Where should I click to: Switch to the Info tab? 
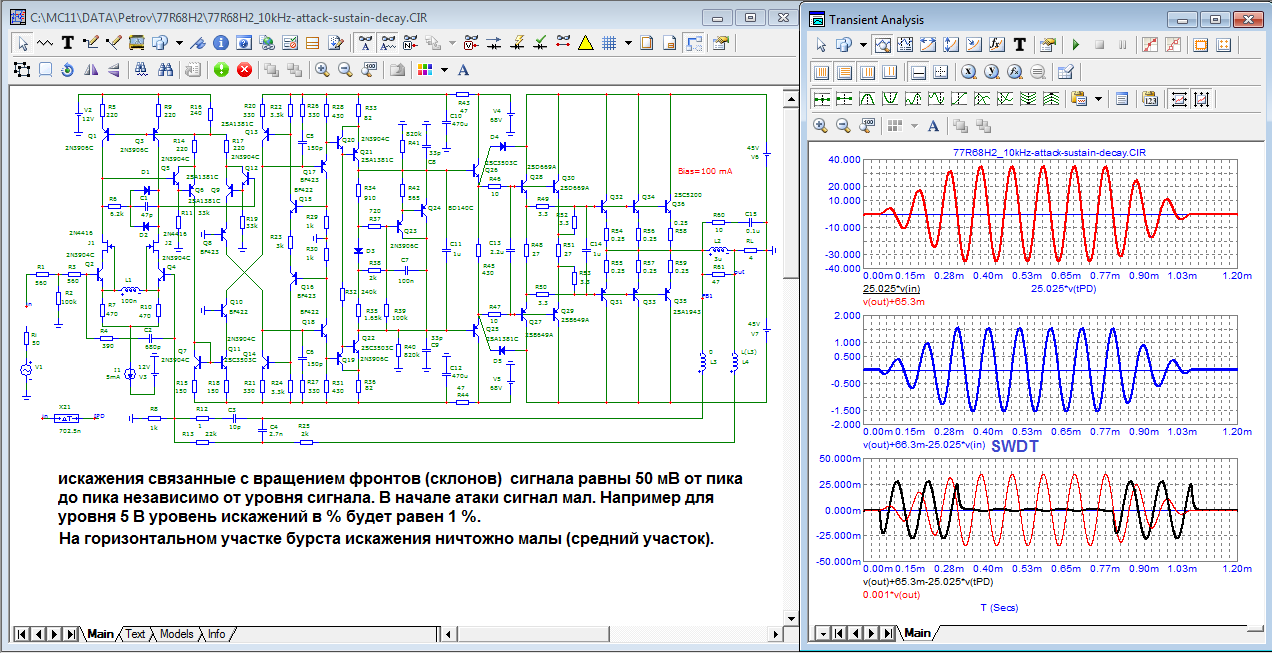216,634
